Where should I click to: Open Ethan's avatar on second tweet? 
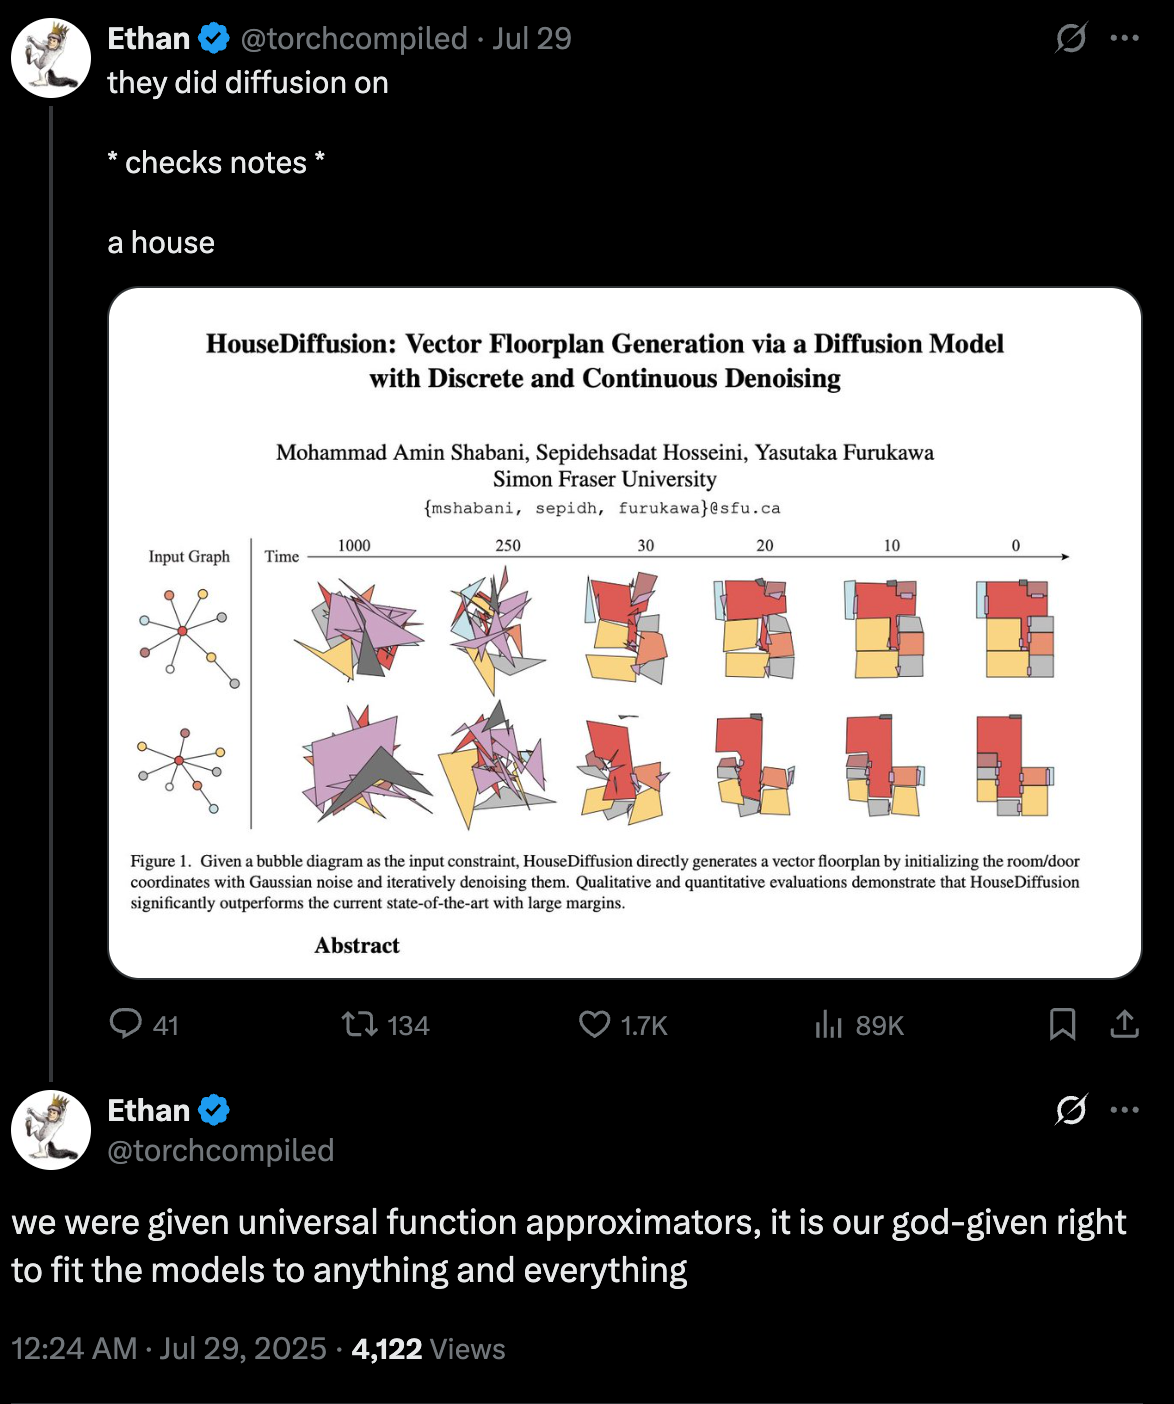51,1130
